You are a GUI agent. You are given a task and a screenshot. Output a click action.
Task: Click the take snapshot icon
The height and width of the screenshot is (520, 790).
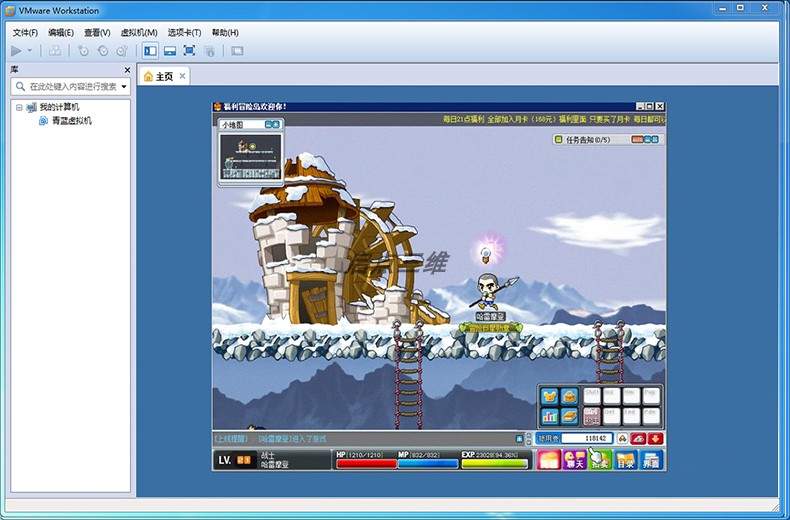83,50
